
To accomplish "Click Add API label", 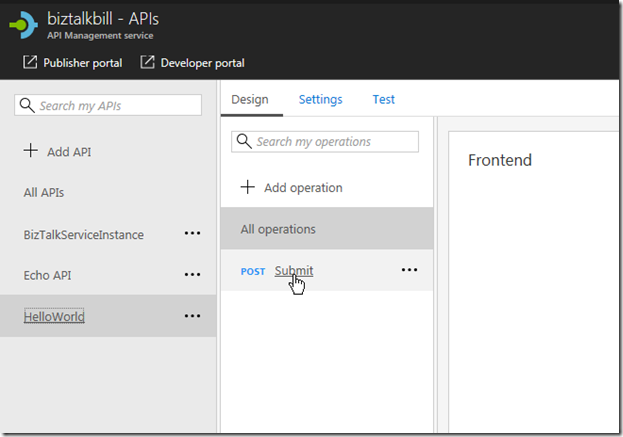I will [x=69, y=152].
